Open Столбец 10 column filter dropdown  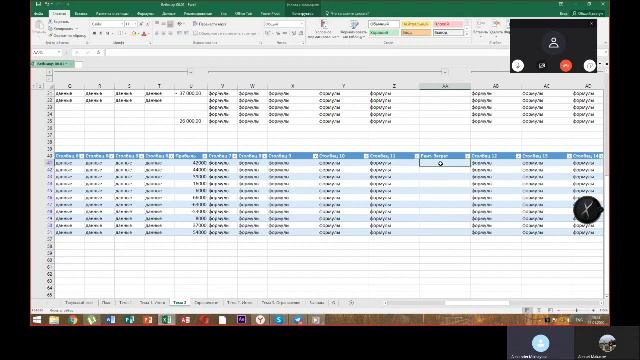[366, 156]
